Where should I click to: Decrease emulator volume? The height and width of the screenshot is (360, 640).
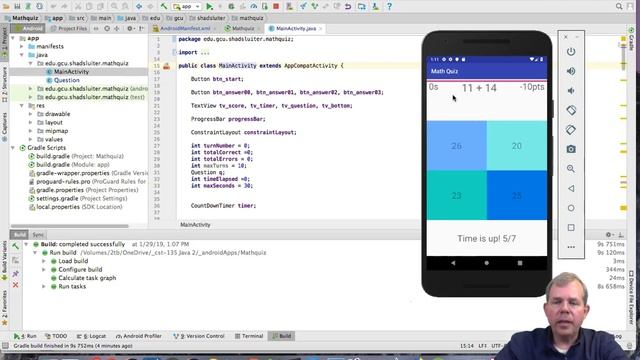(571, 91)
